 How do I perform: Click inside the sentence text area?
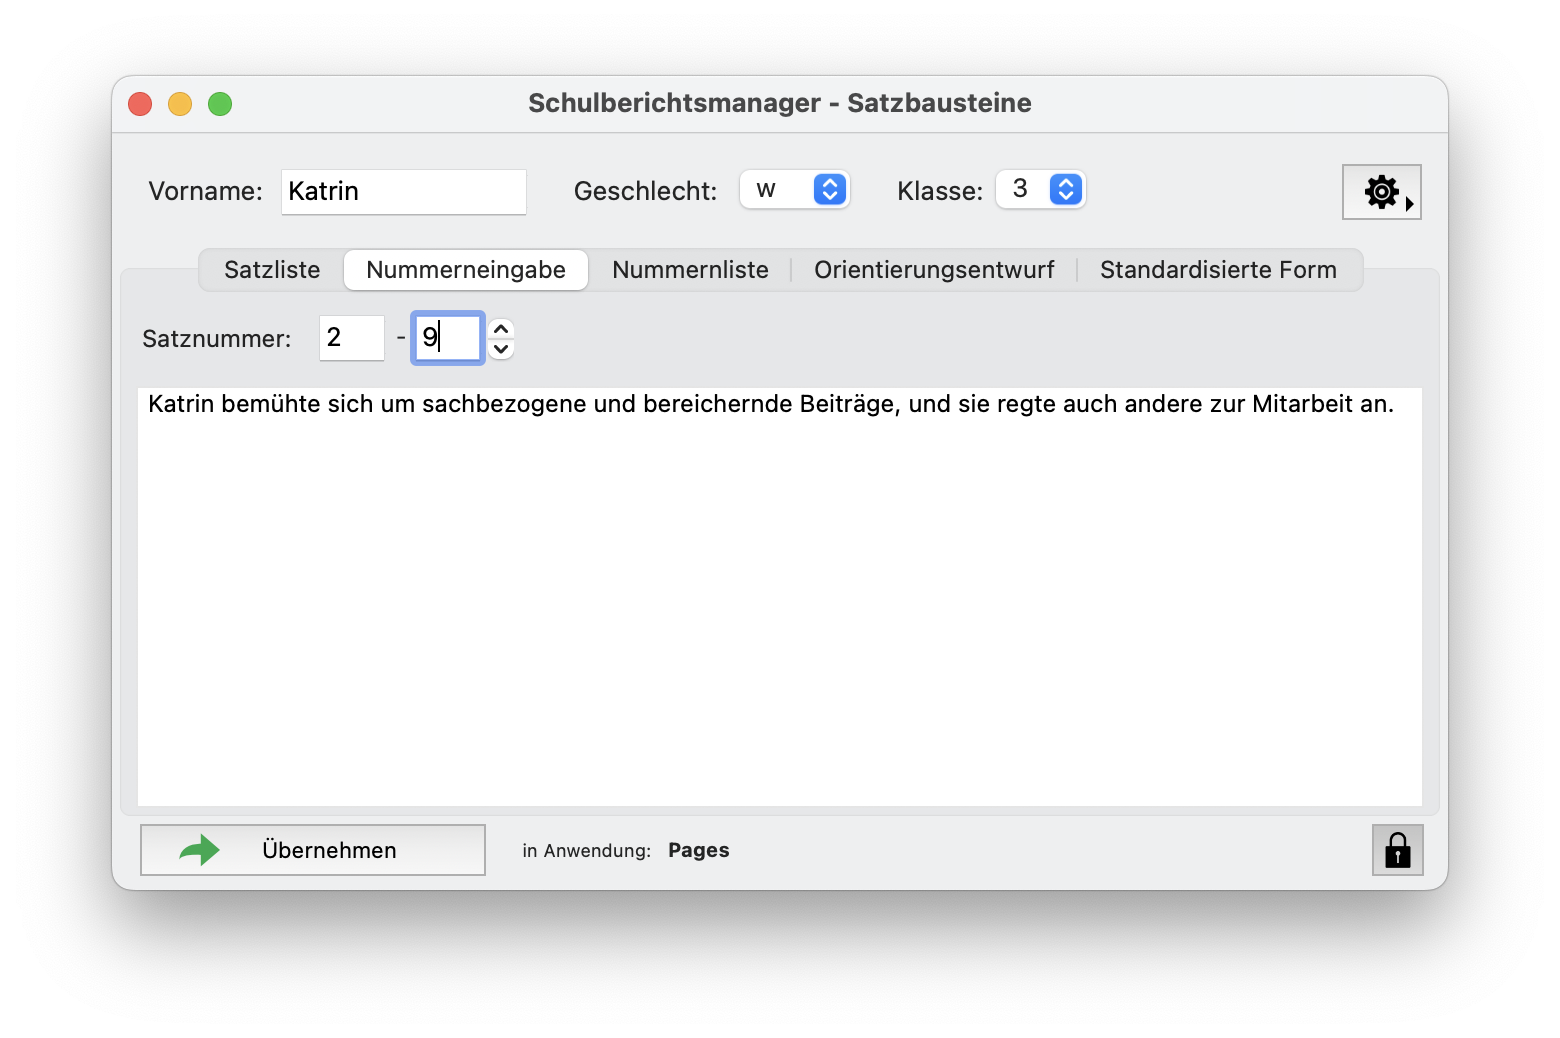(x=780, y=600)
